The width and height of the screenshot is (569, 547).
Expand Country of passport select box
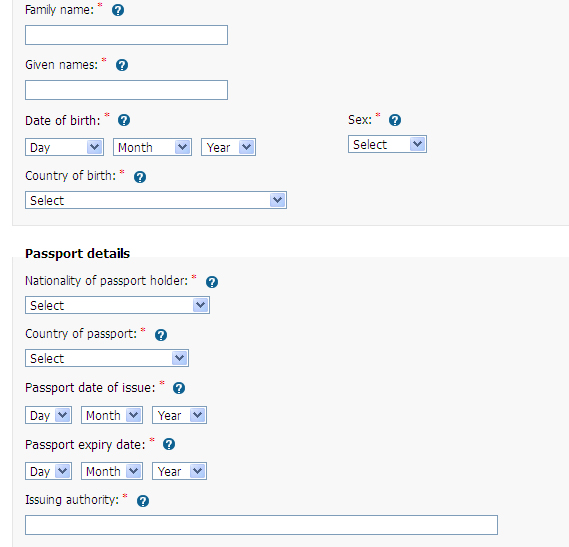107,358
